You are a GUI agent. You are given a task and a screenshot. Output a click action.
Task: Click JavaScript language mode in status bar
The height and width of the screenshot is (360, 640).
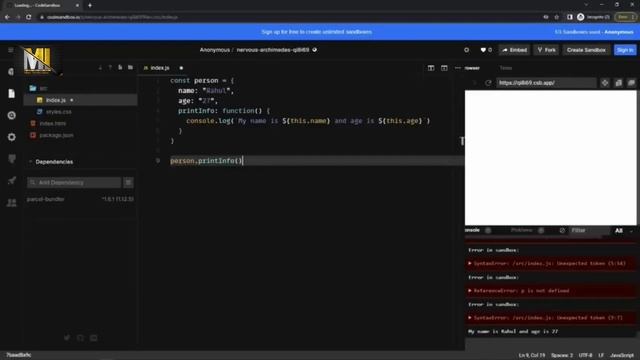pos(622,356)
